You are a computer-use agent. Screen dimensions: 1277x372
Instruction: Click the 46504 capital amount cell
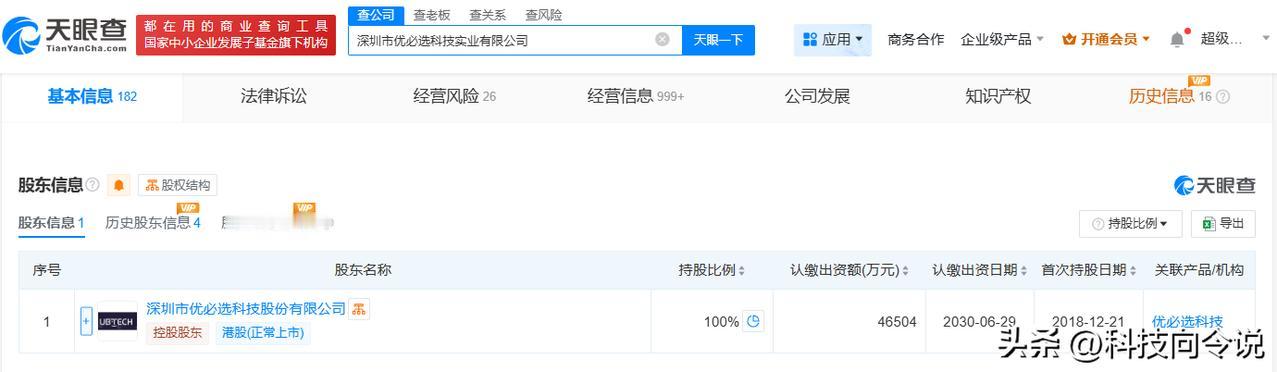(849, 322)
